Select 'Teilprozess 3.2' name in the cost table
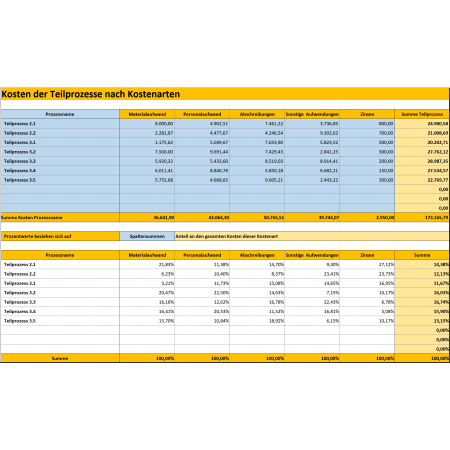Screen dimensions: 450x450 point(20,152)
